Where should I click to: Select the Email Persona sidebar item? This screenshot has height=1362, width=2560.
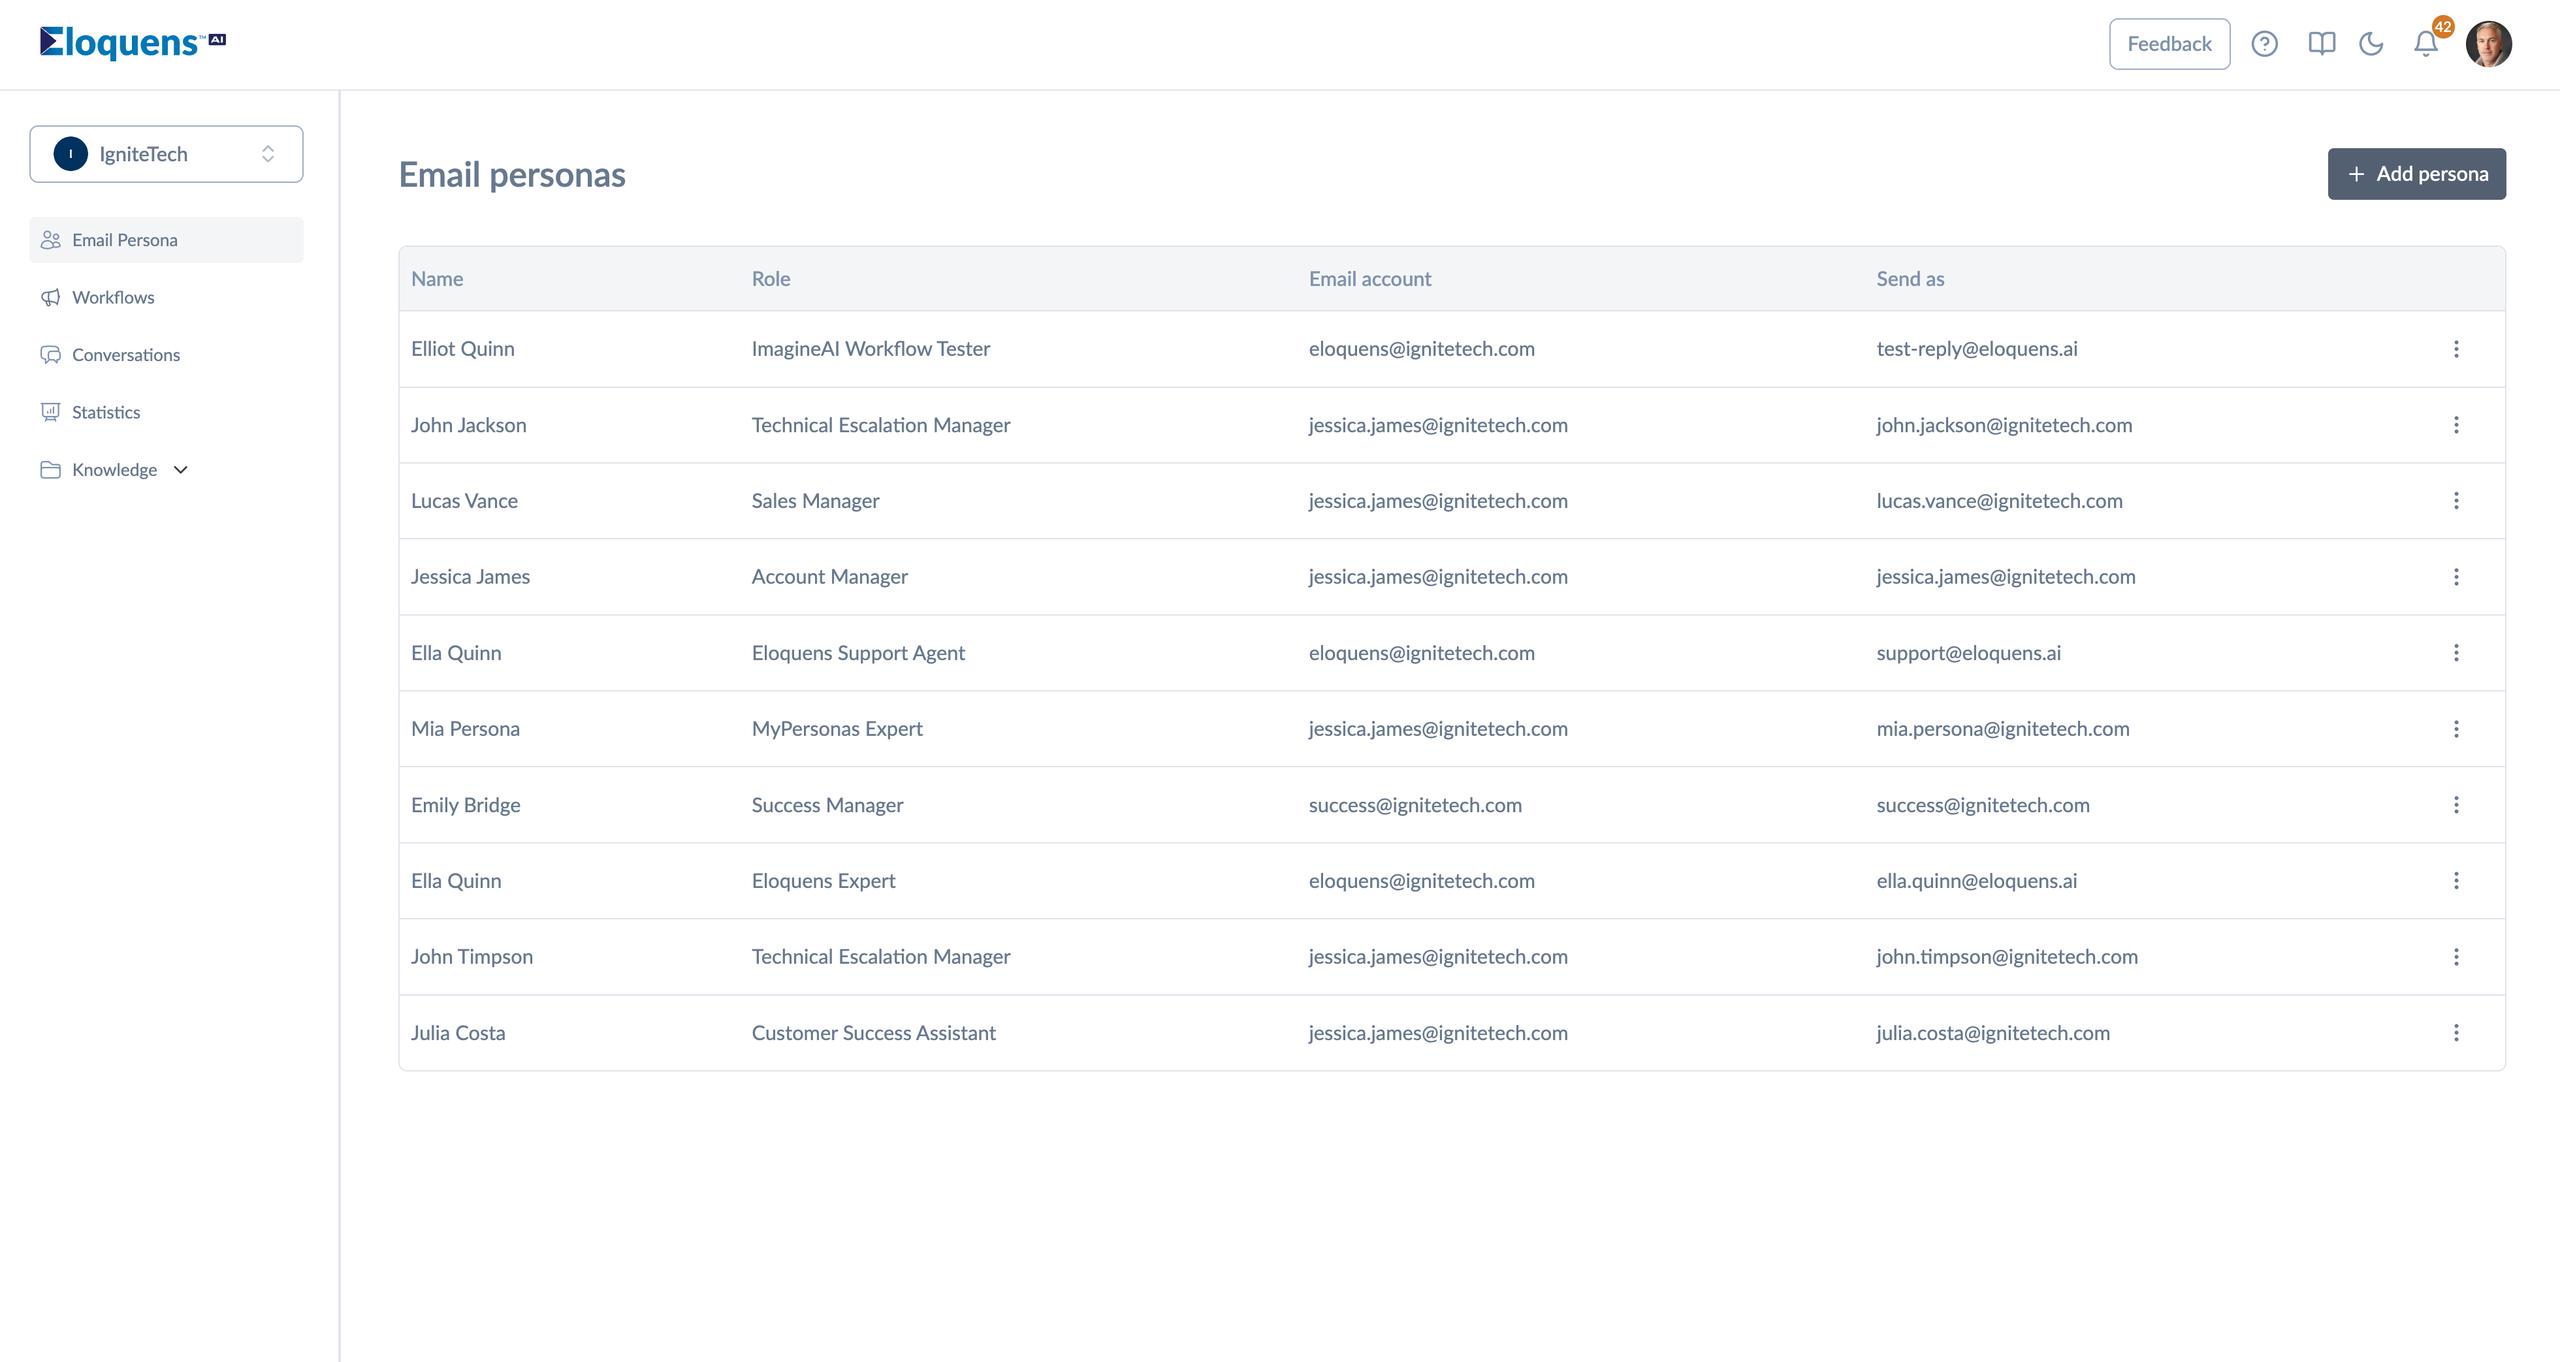tap(125, 240)
